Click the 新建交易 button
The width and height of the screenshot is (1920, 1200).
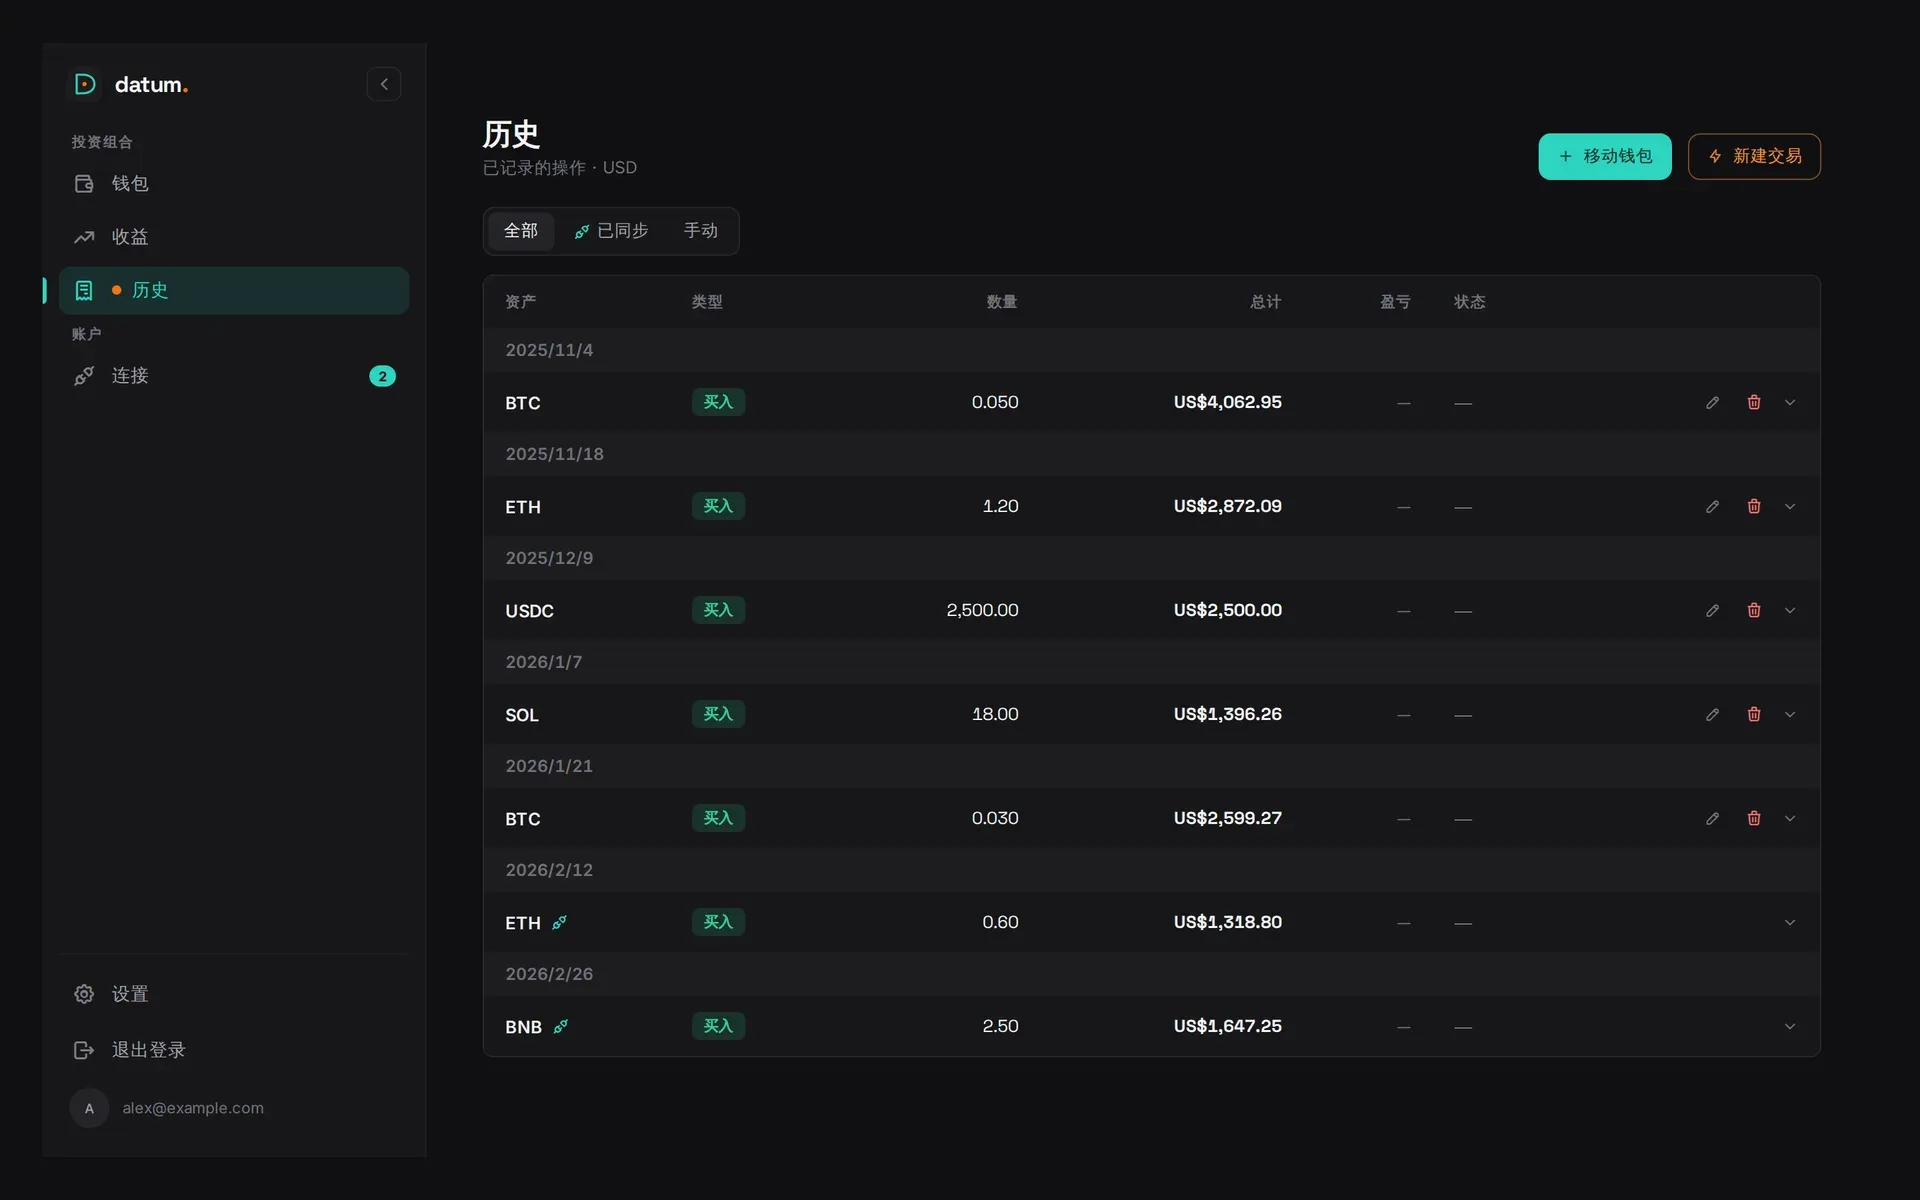click(1754, 156)
